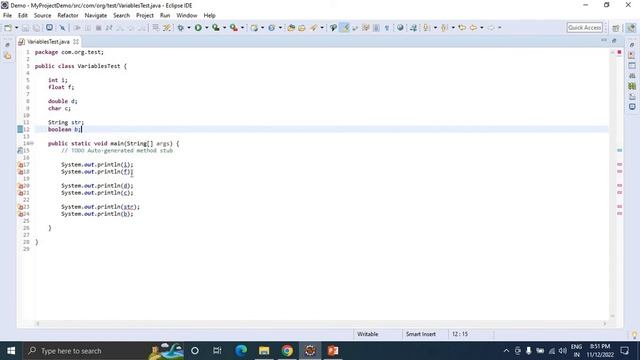Open the New Java Package dropdown arrow

pyautogui.click(x=262, y=28)
